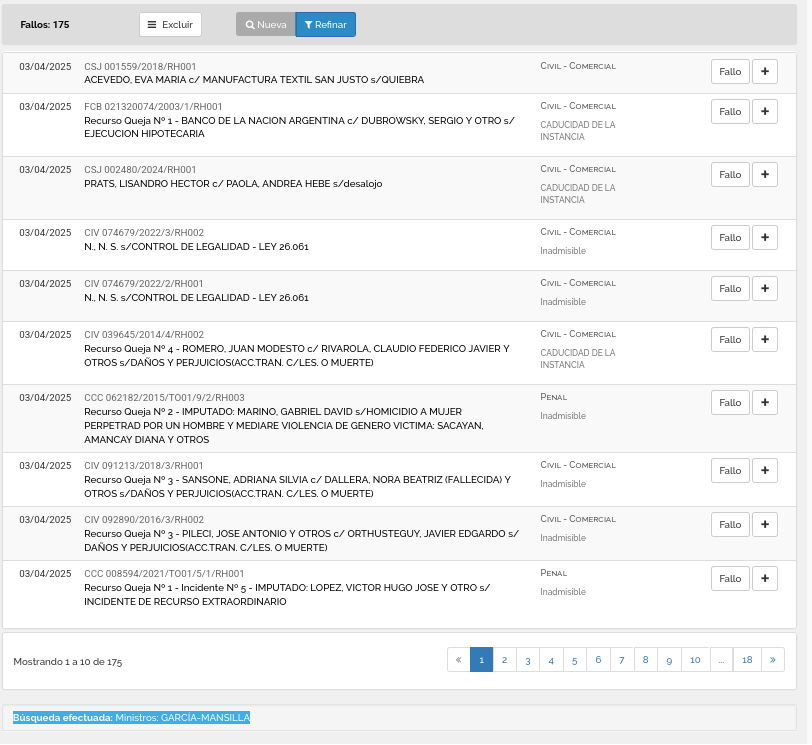
Task: Open Fallo for ROMERO, JUAN MODESTO case
Action: click(x=730, y=340)
